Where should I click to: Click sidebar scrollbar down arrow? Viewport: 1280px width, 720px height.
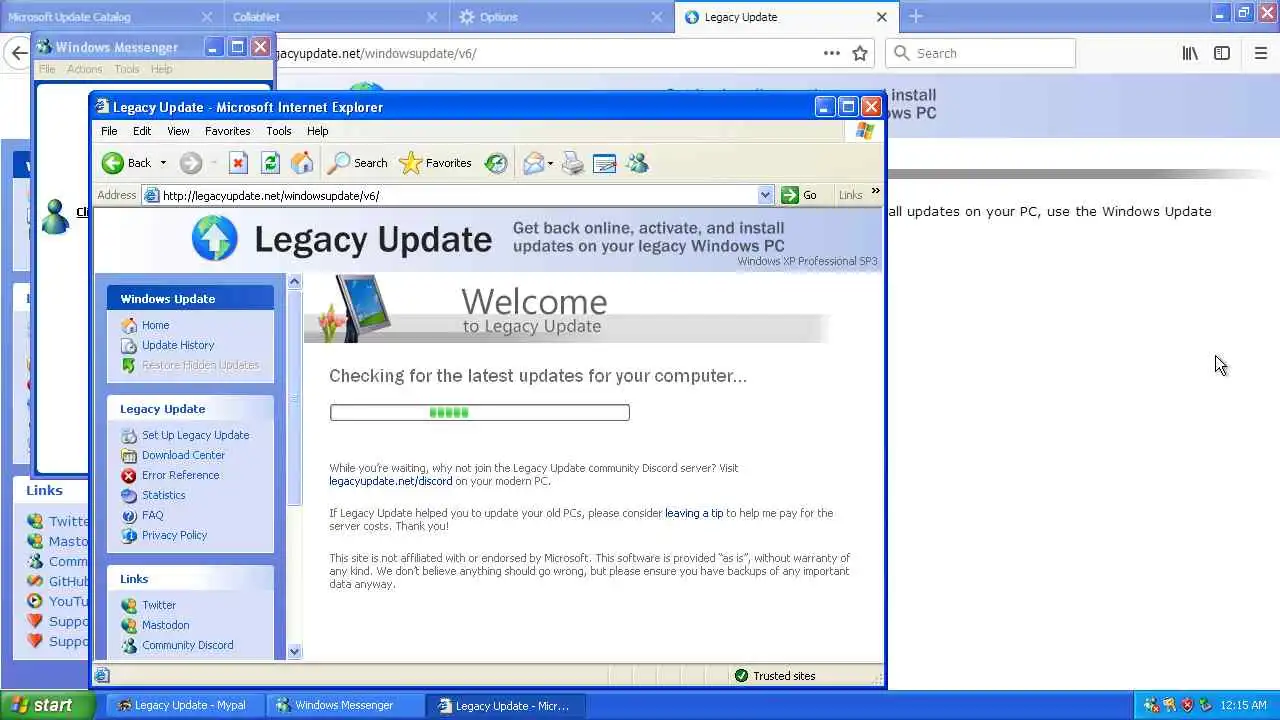pyautogui.click(x=294, y=651)
